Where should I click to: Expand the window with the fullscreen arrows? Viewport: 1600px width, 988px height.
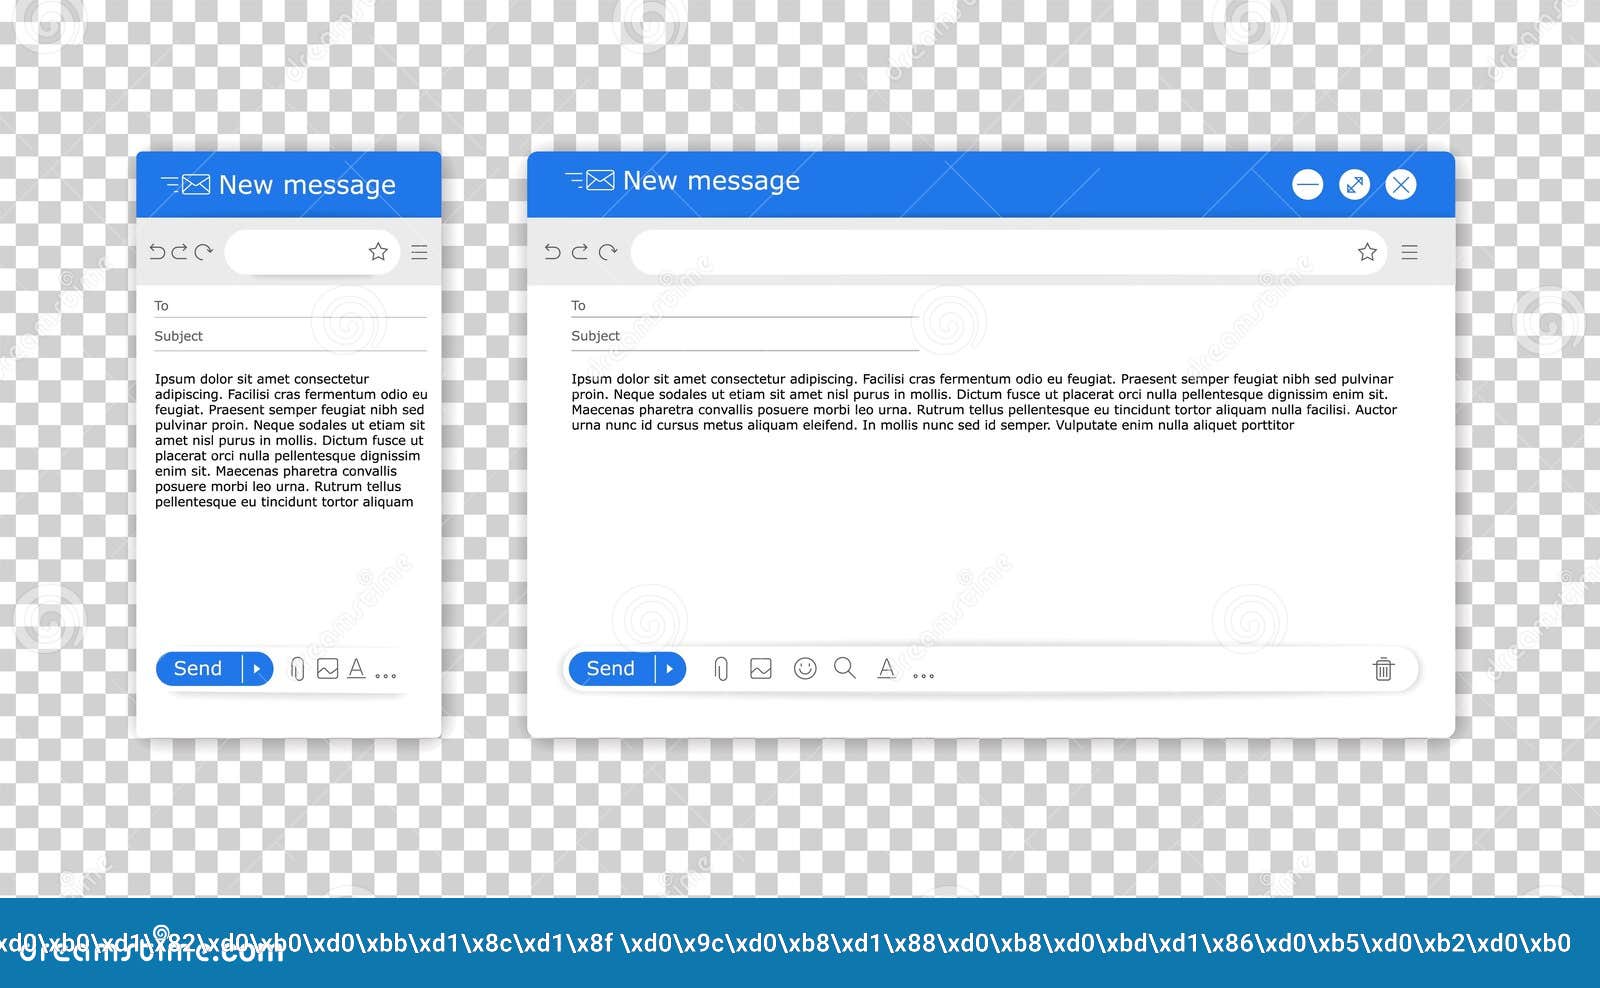(1354, 185)
